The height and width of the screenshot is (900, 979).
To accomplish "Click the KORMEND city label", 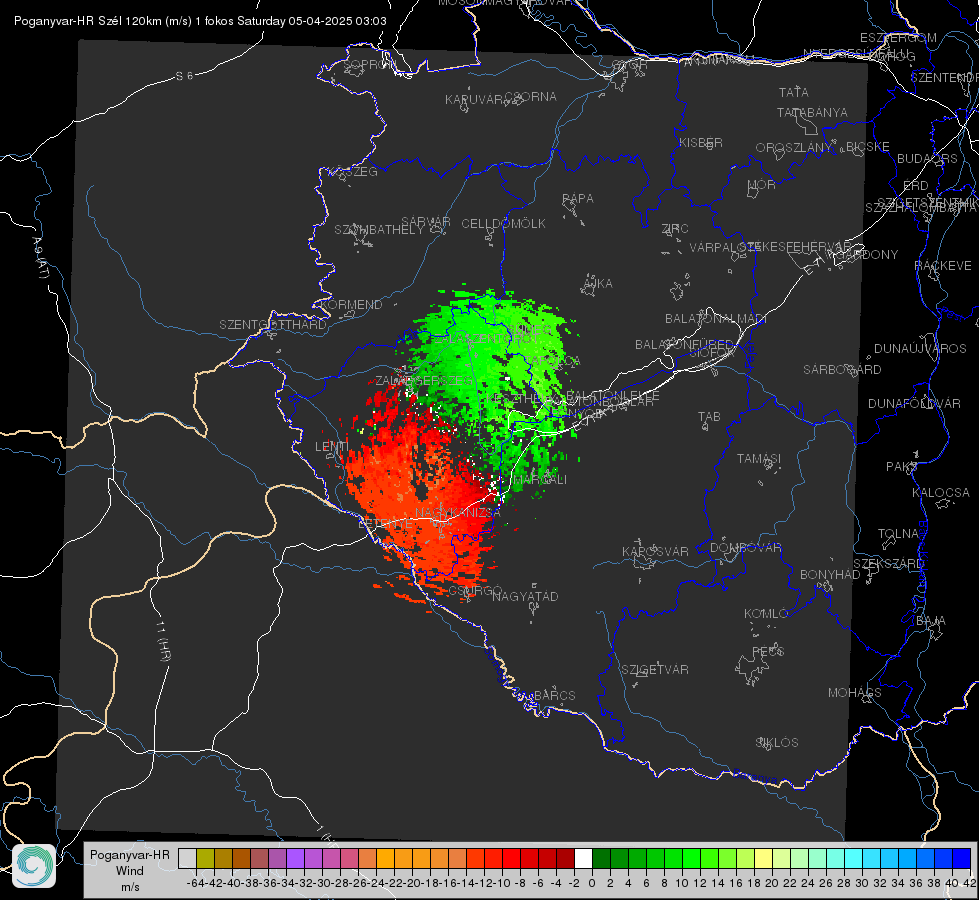I will (x=352, y=305).
